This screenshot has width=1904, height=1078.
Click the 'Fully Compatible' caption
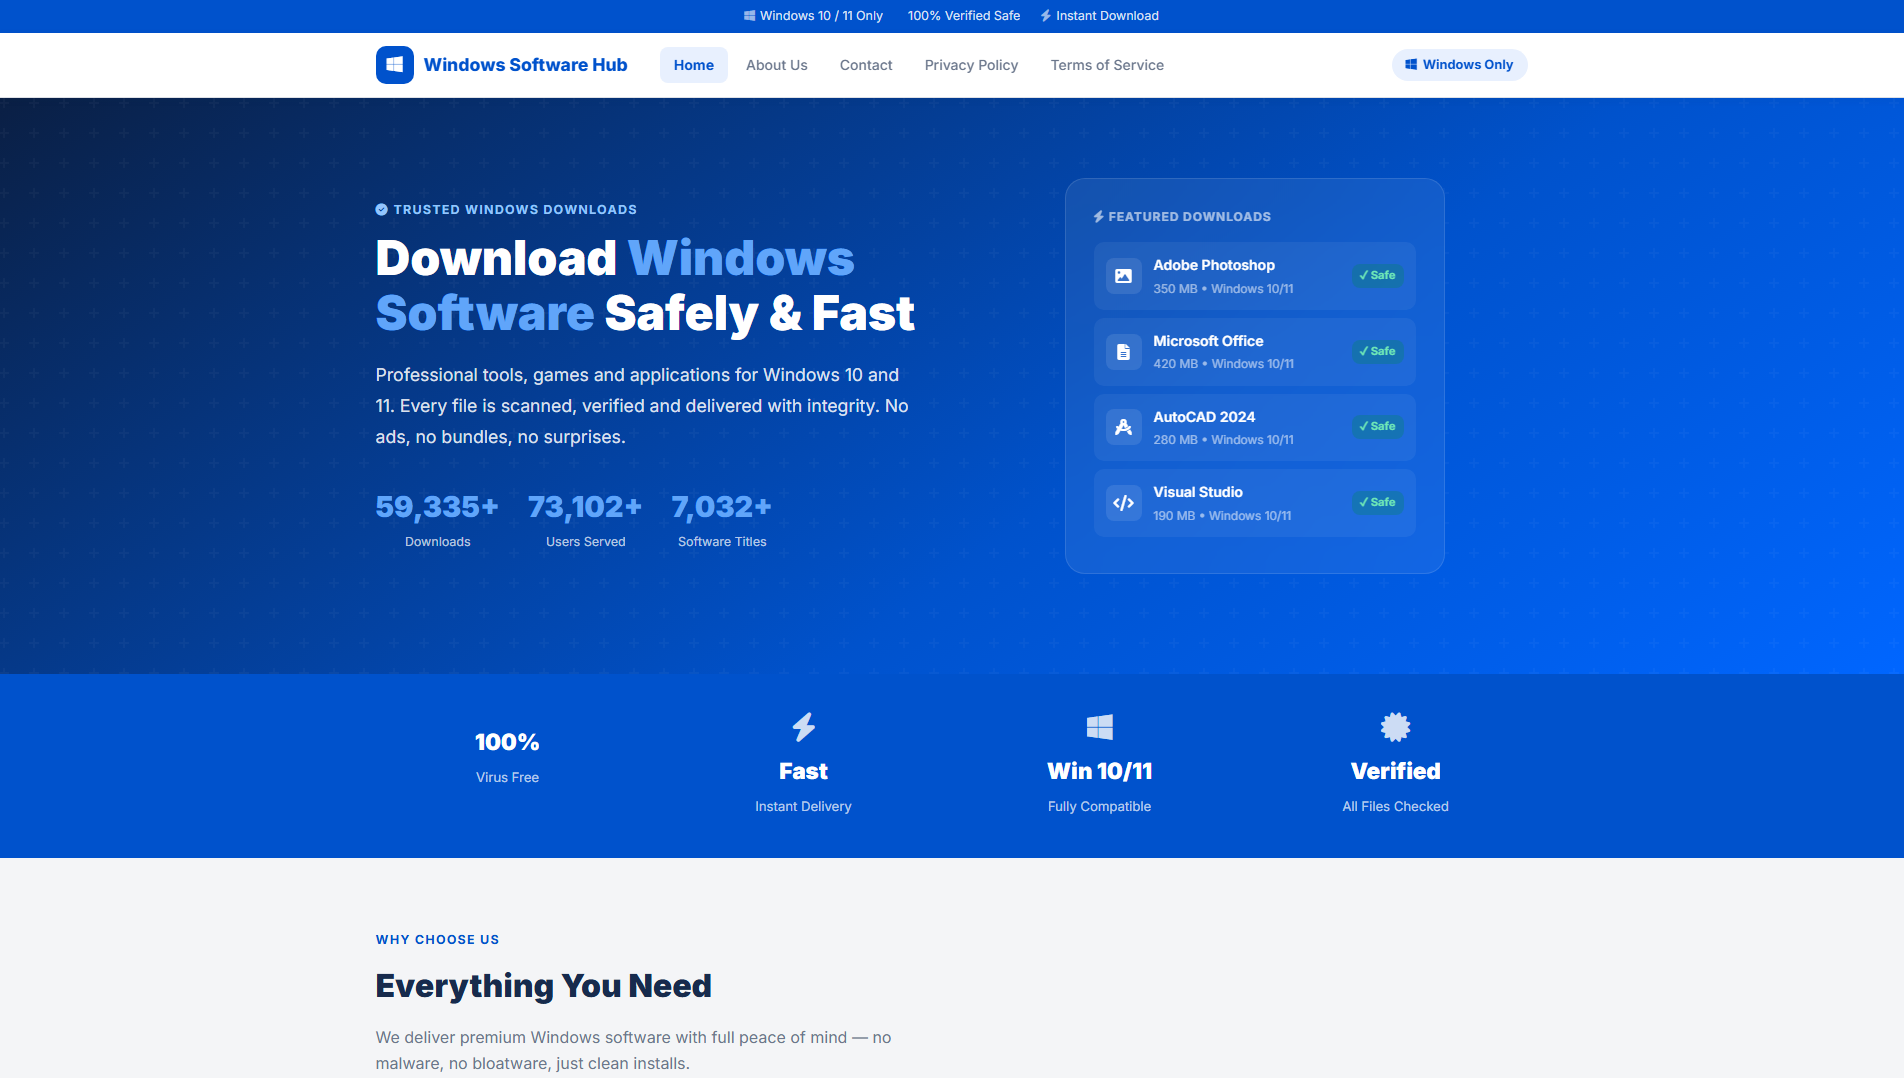tap(1100, 807)
